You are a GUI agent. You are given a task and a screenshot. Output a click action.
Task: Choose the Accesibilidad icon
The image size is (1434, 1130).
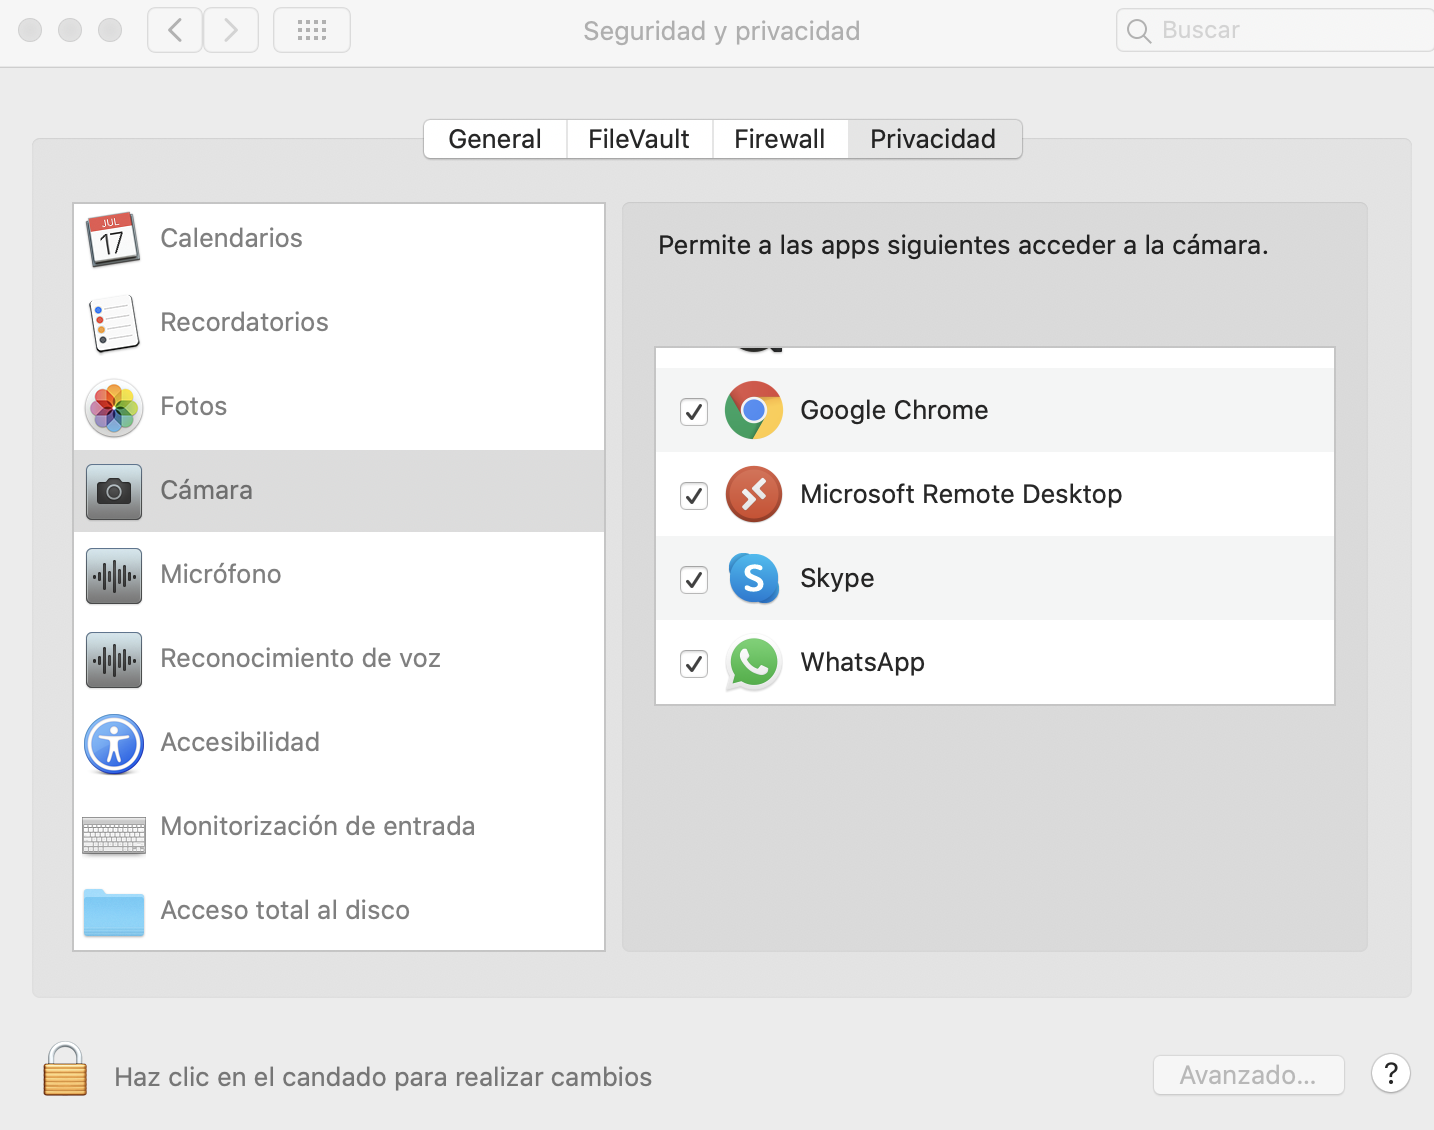114,743
